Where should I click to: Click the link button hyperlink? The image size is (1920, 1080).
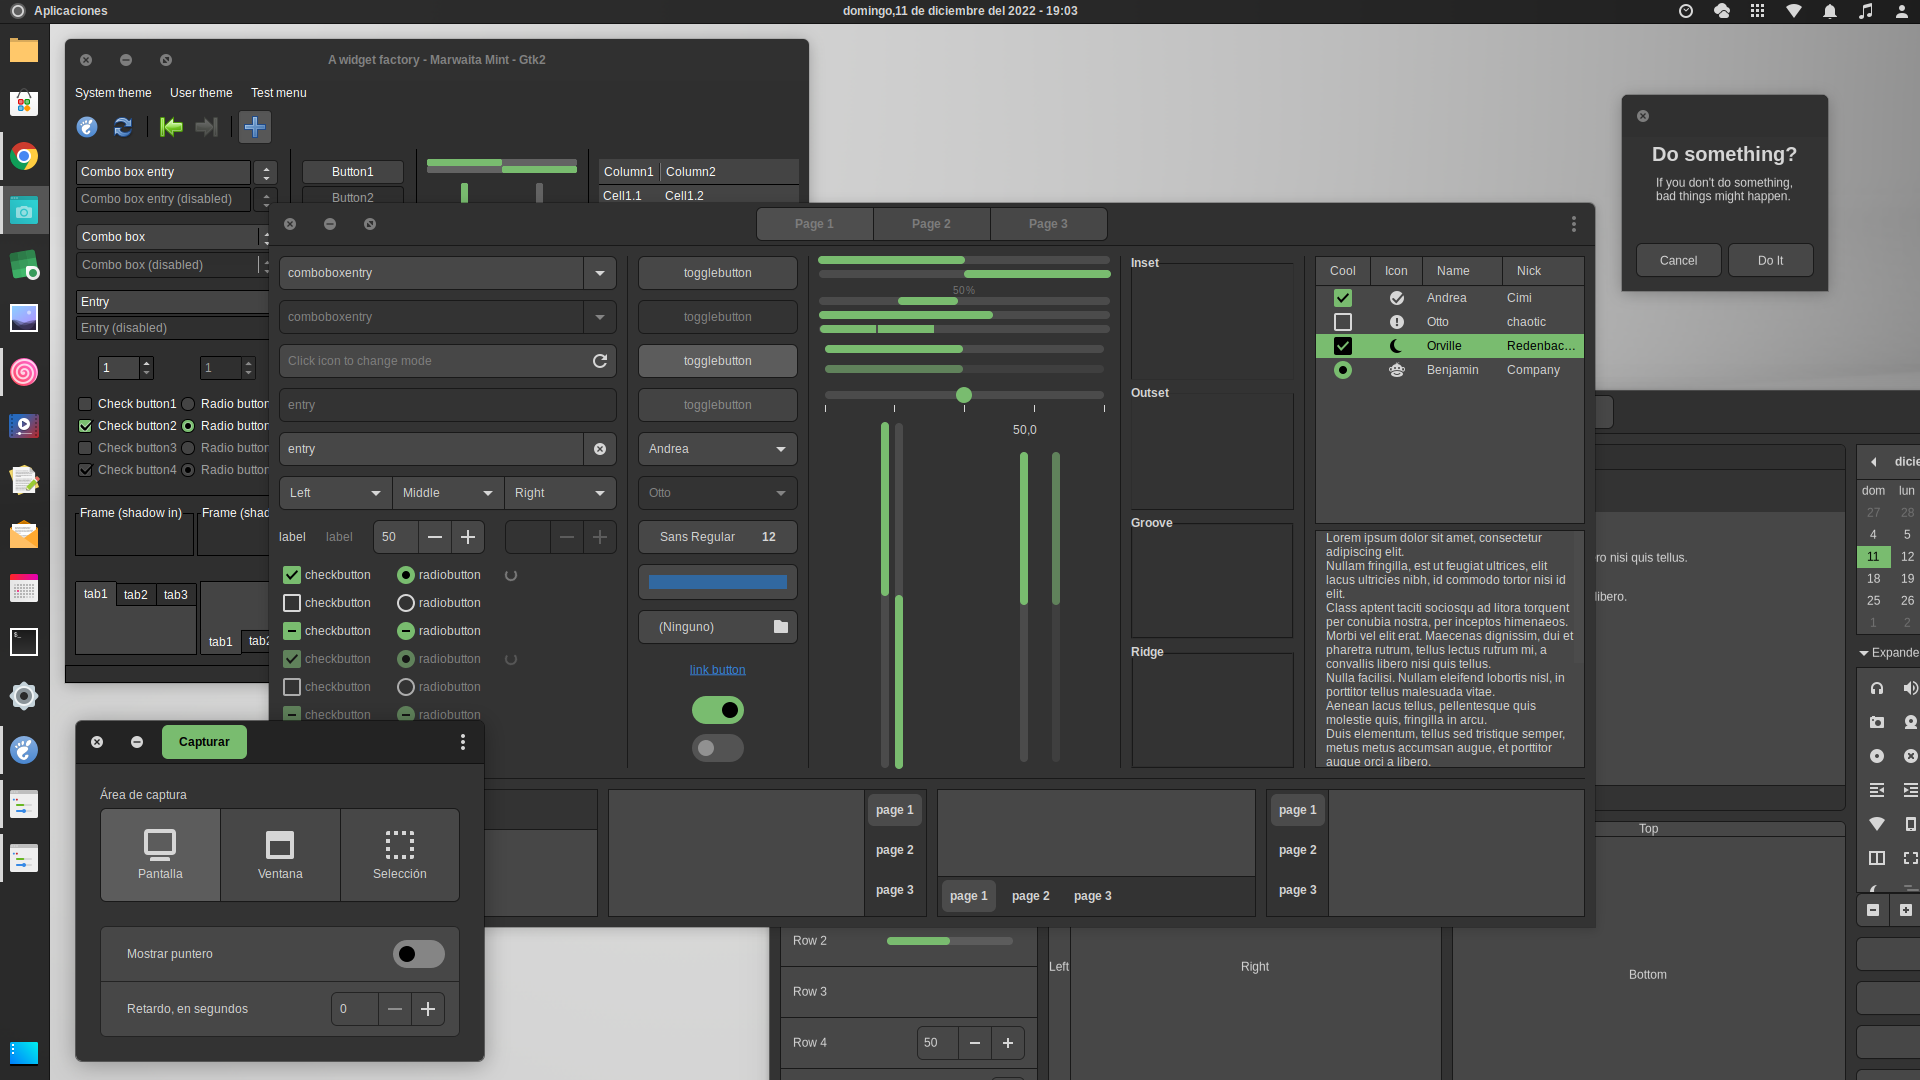(x=717, y=670)
